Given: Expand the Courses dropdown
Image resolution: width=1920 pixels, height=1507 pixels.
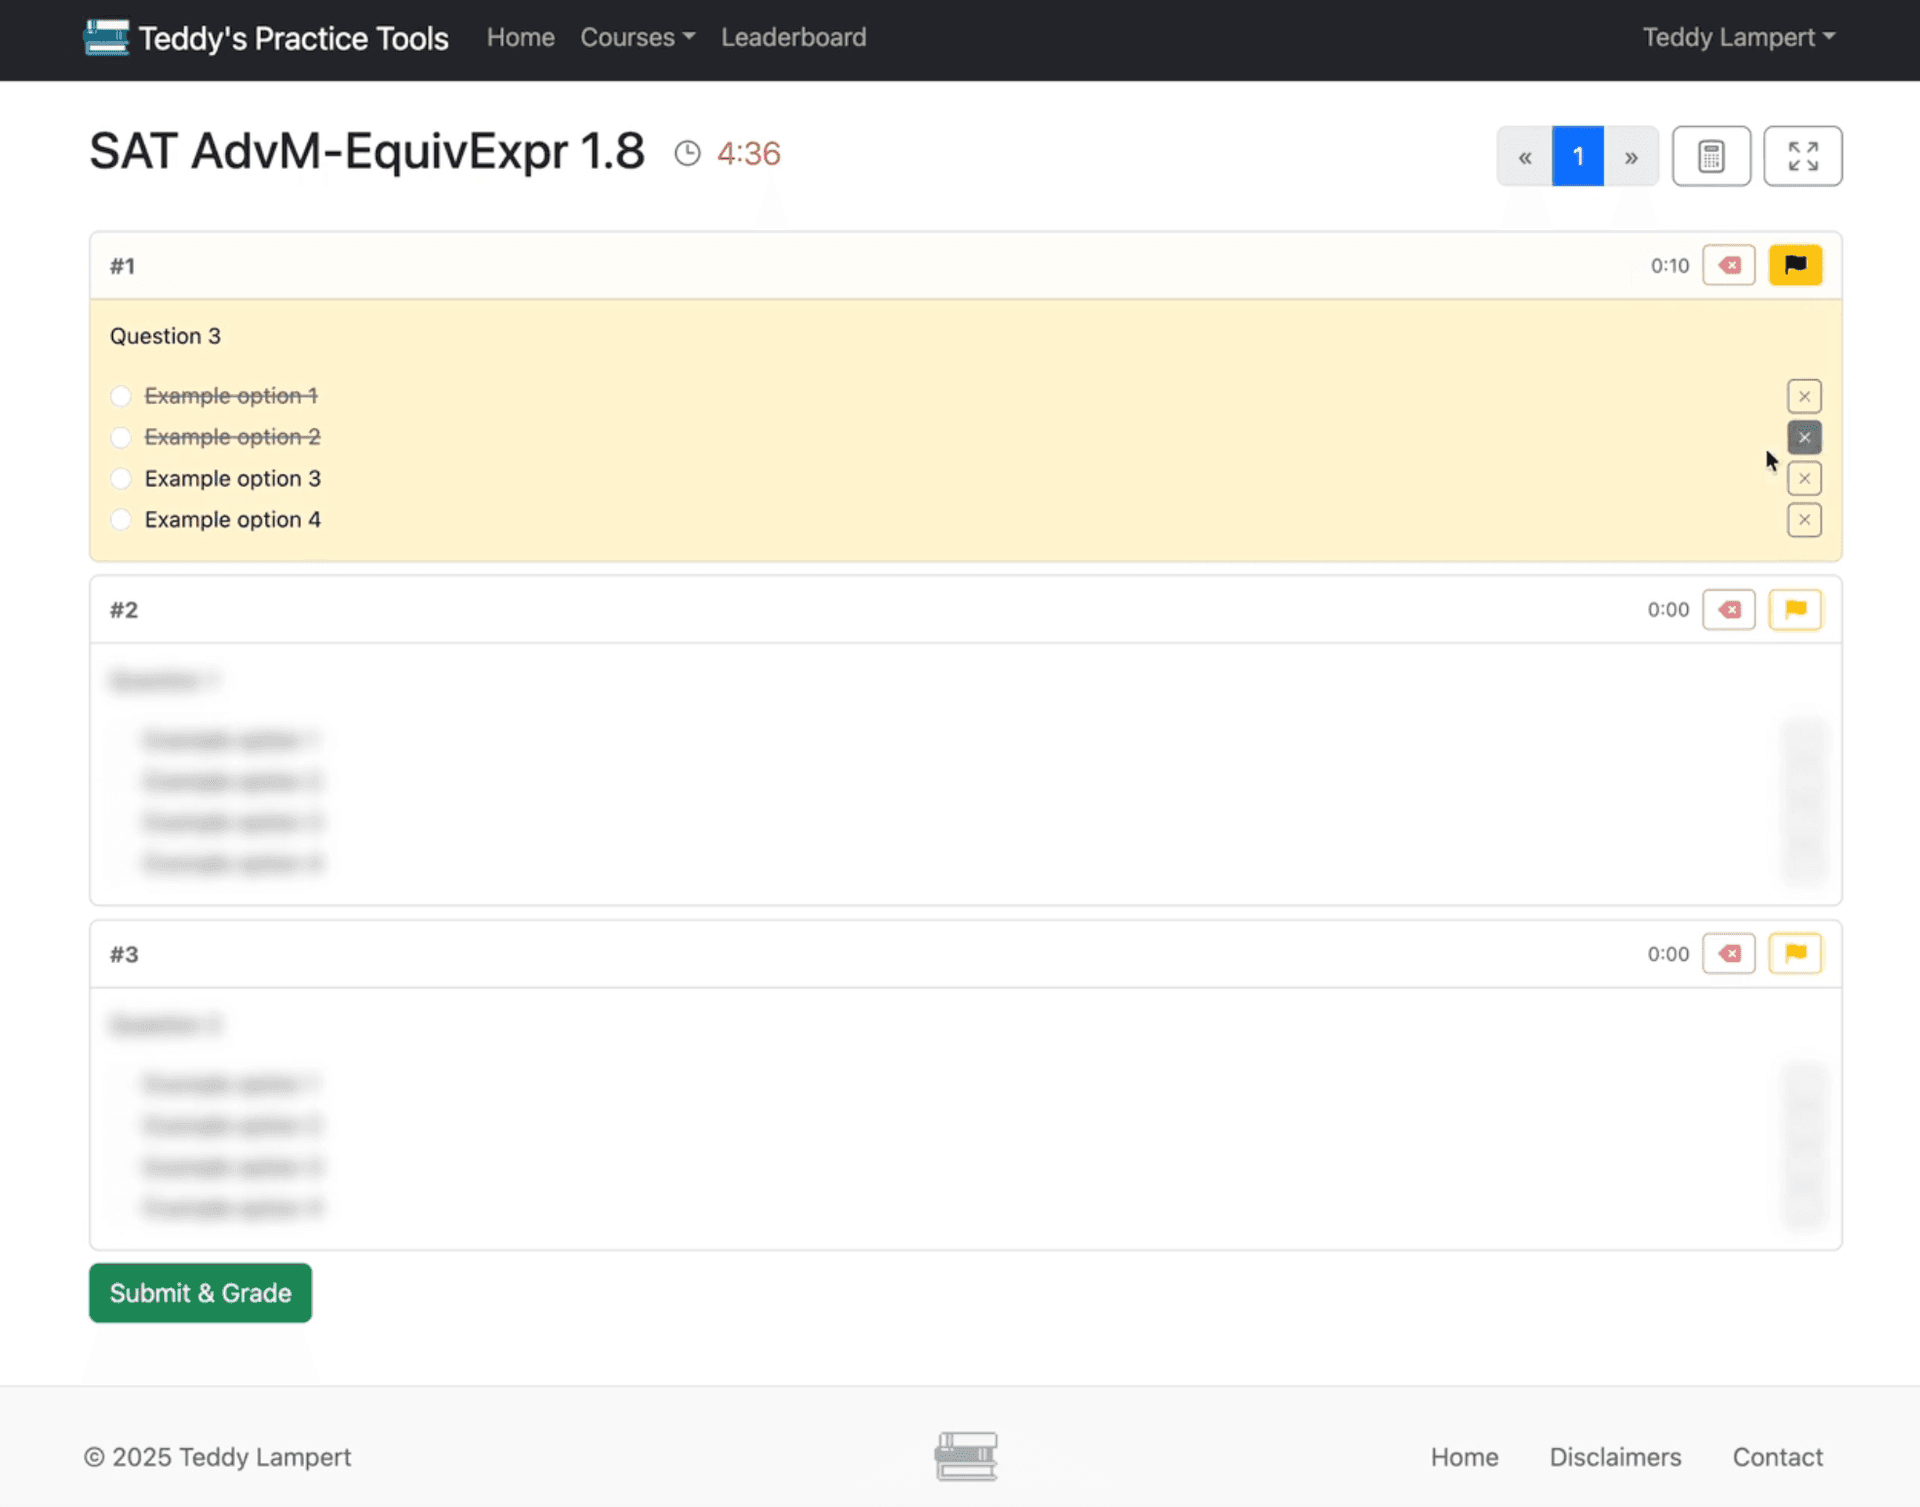Looking at the screenshot, I should tap(637, 37).
